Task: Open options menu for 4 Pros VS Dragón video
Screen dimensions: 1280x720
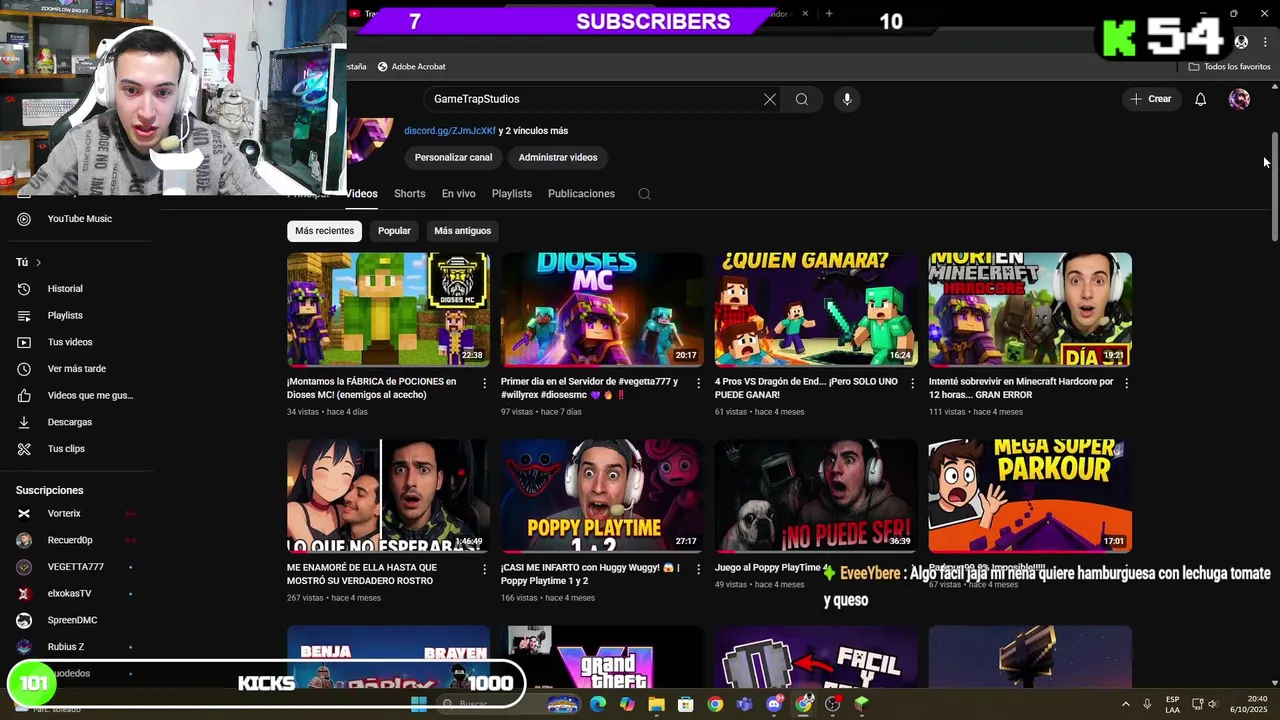Action: [913, 383]
